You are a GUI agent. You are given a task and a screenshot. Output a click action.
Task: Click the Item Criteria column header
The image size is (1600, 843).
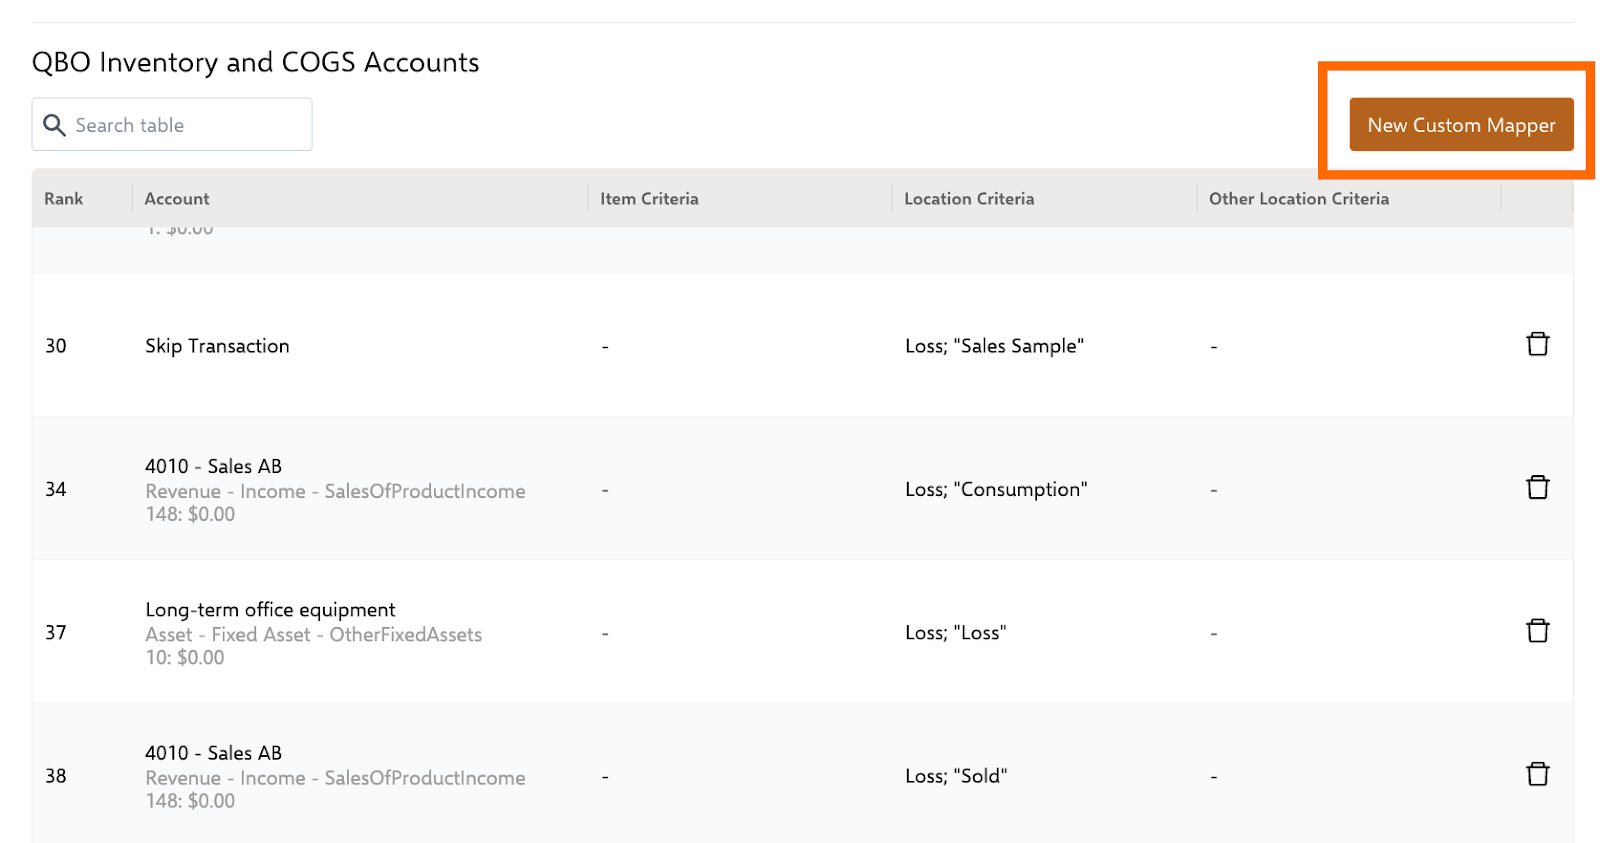649,199
